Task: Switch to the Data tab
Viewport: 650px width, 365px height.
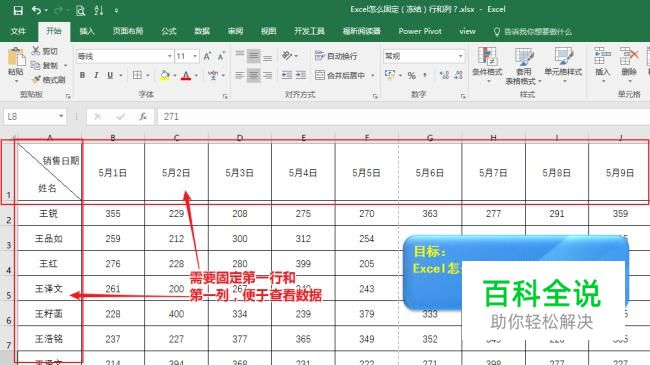Action: pos(202,31)
